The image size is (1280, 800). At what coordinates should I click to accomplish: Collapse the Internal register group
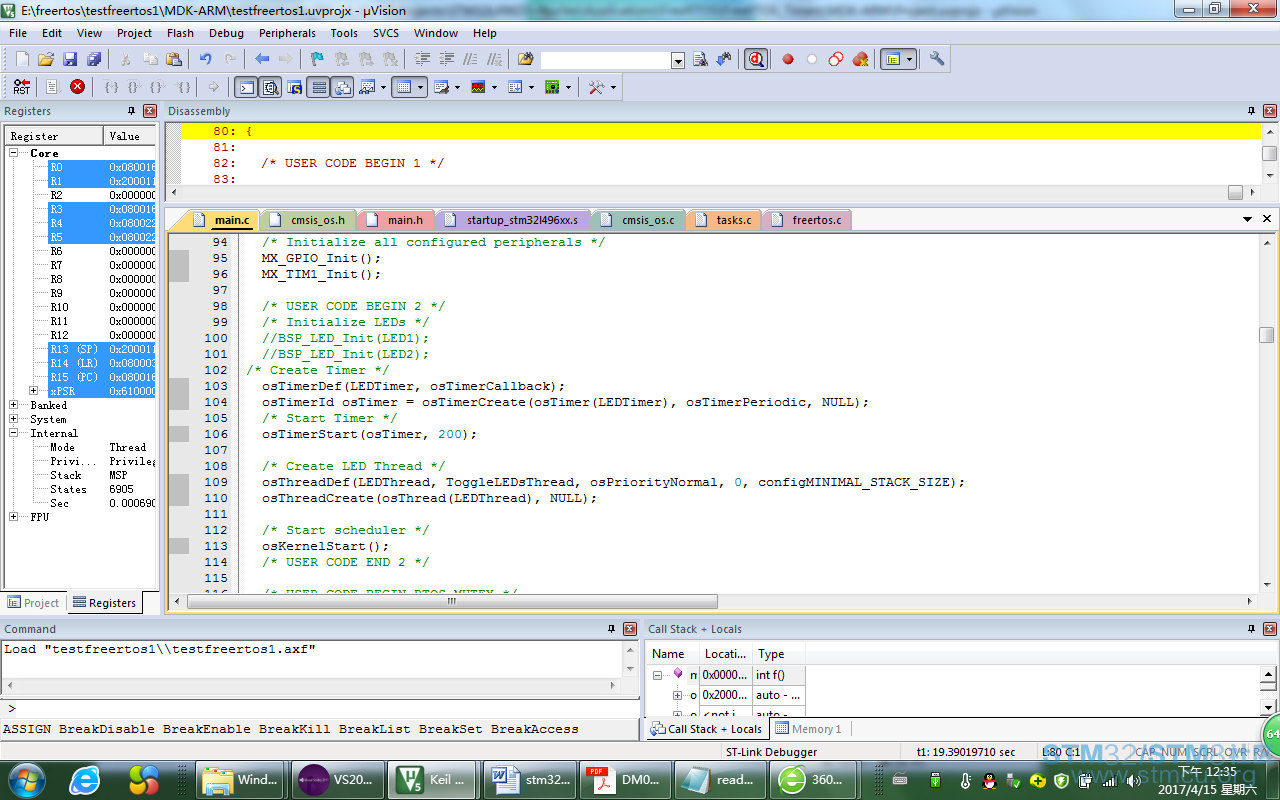point(15,433)
